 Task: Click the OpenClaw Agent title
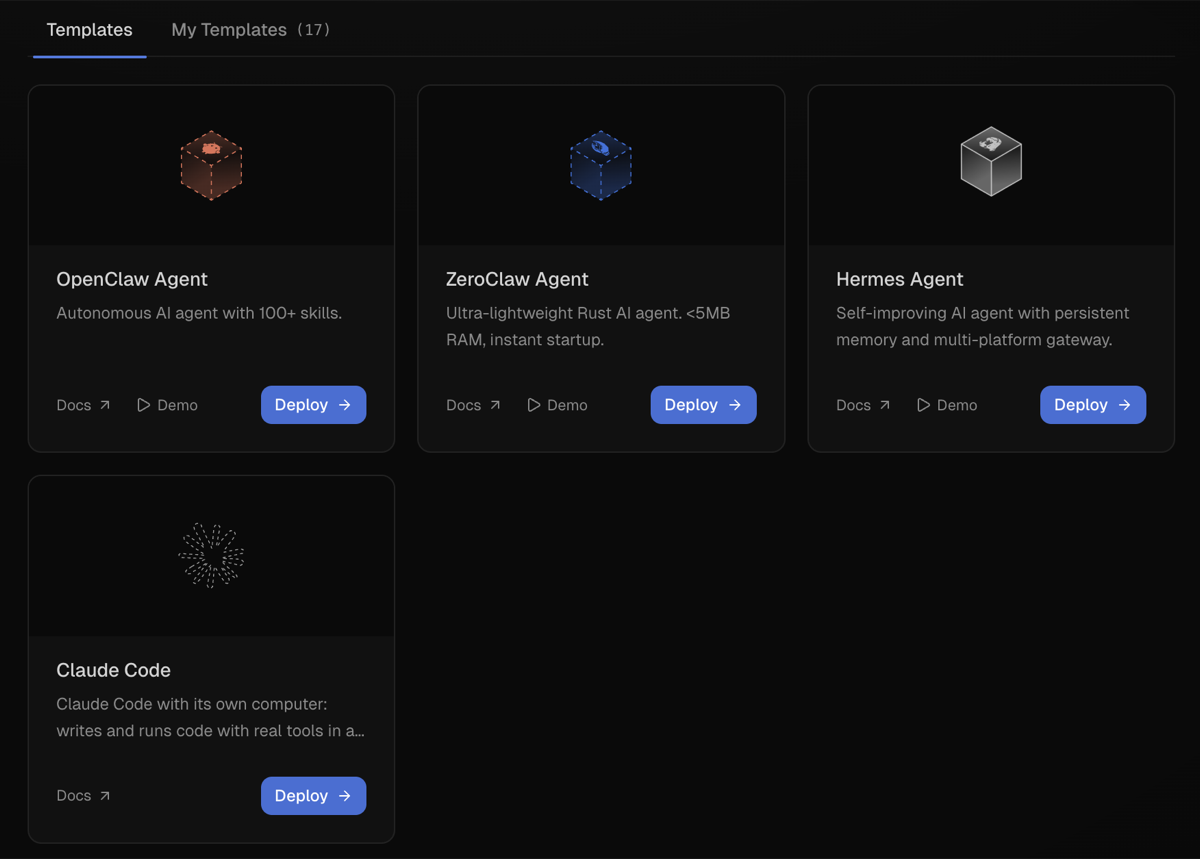point(132,279)
